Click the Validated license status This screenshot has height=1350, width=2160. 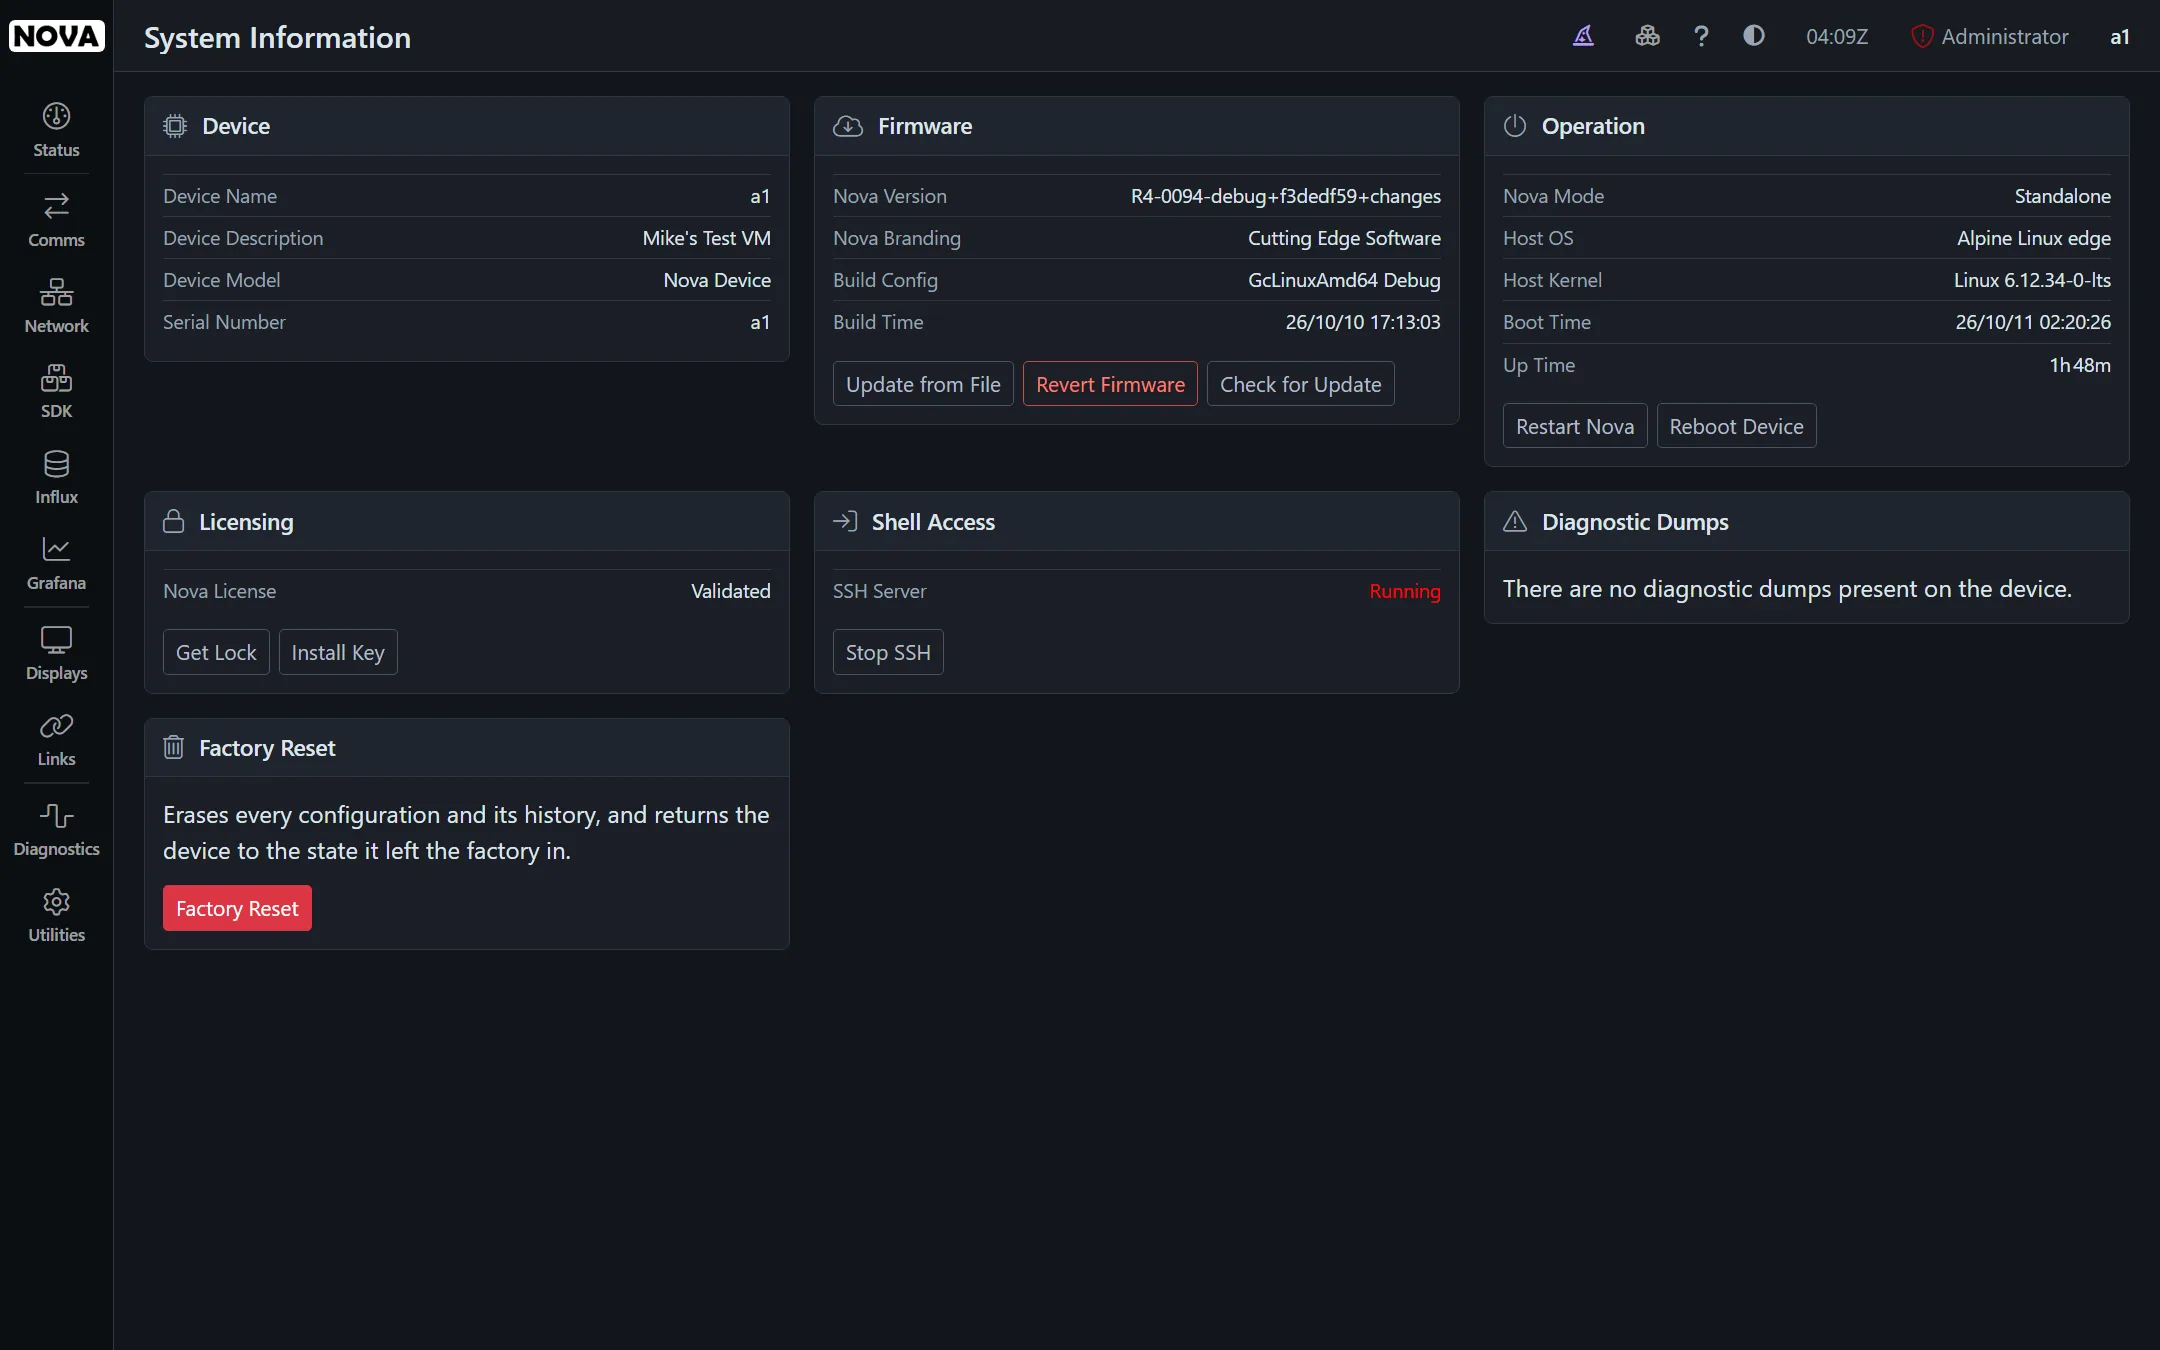click(731, 591)
